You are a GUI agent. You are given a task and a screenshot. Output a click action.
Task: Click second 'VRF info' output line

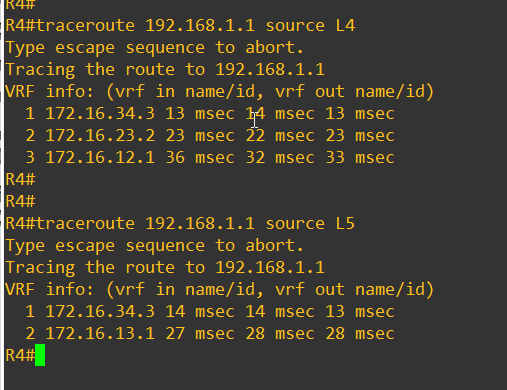220,289
